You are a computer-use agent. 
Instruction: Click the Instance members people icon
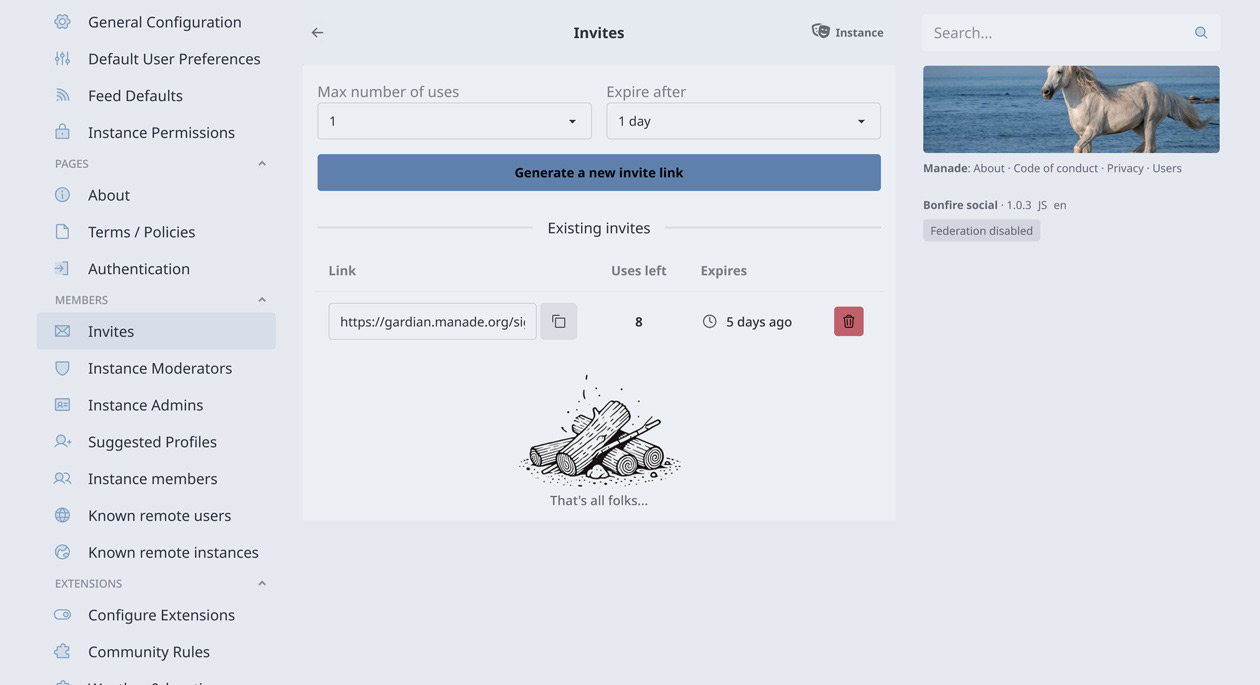point(62,478)
